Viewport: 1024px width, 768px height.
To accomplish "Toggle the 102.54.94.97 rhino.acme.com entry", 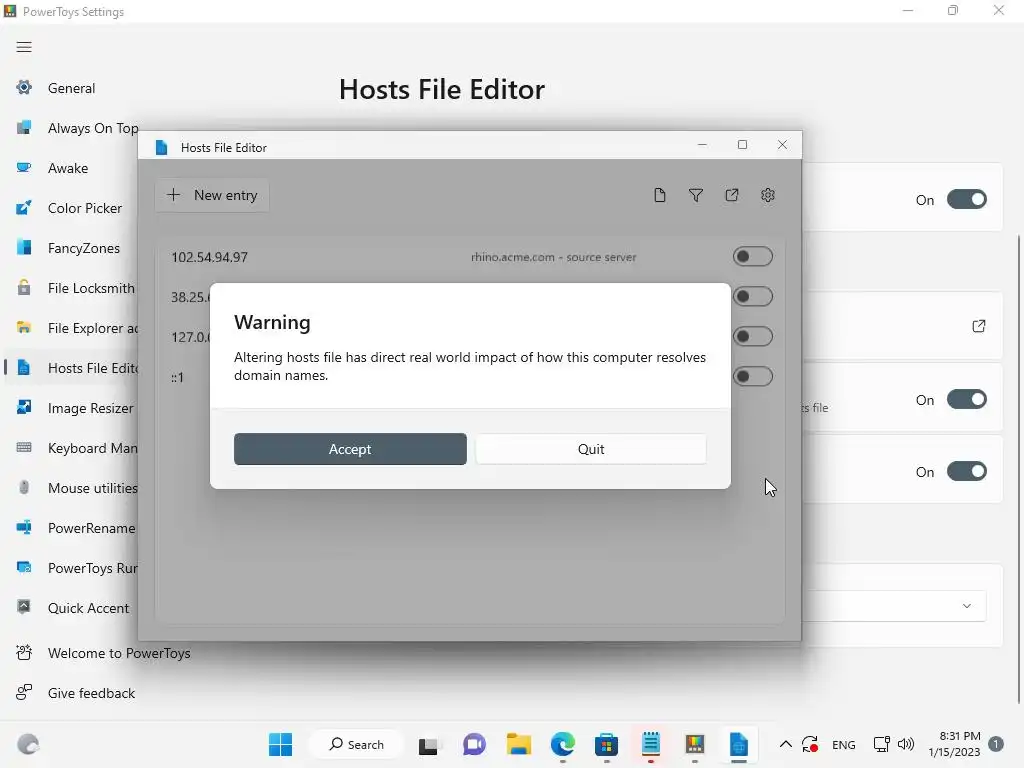I will tap(752, 257).
